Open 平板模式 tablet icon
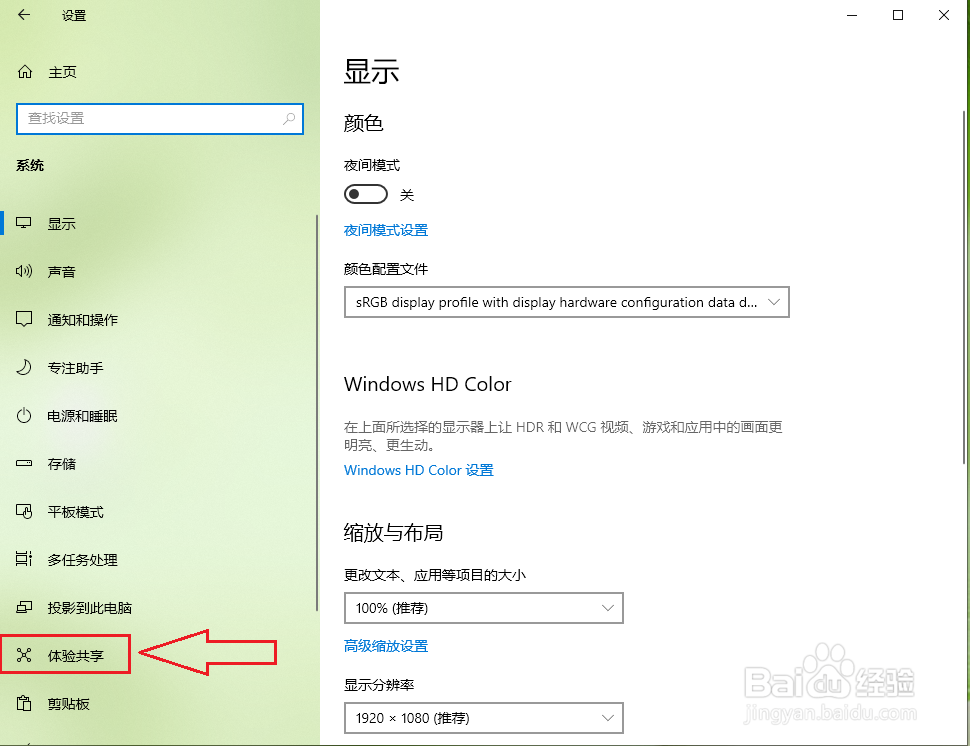Image resolution: width=970 pixels, height=746 pixels. 24,512
